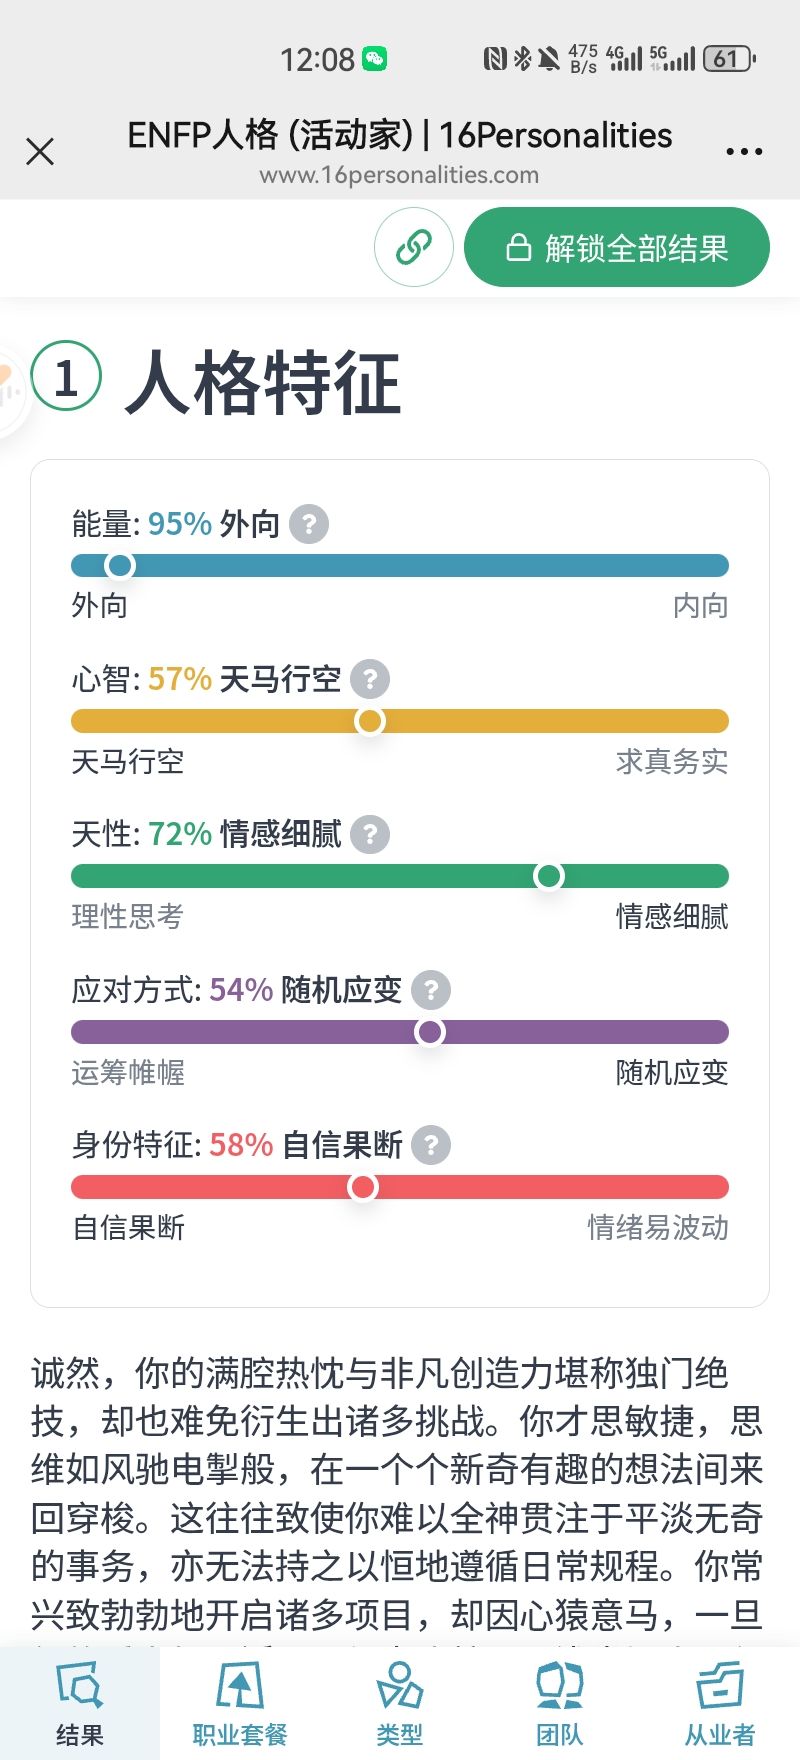This screenshot has width=800, height=1760.
Task: Tap help icon beside 应对方式 随机应变
Action: pyautogui.click(x=431, y=990)
